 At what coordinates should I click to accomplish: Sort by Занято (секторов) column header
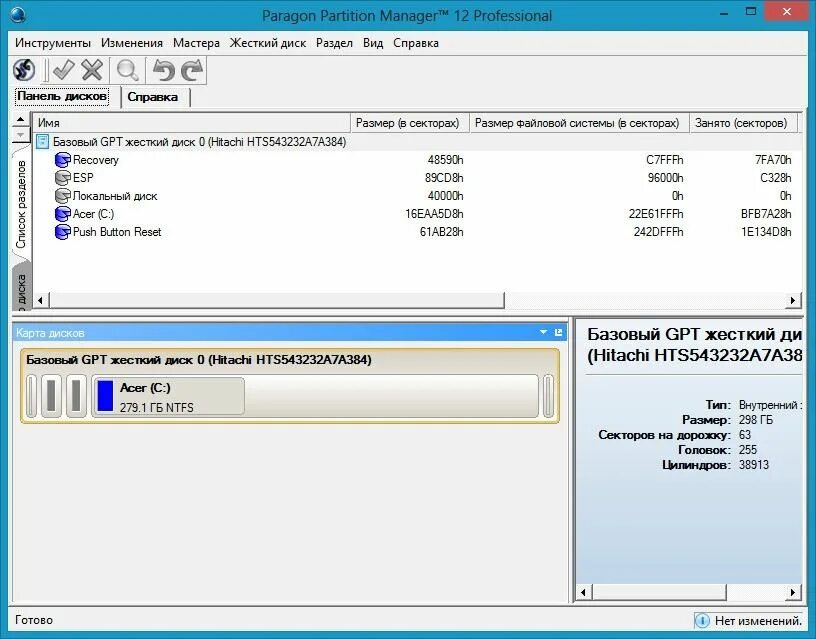pos(744,123)
